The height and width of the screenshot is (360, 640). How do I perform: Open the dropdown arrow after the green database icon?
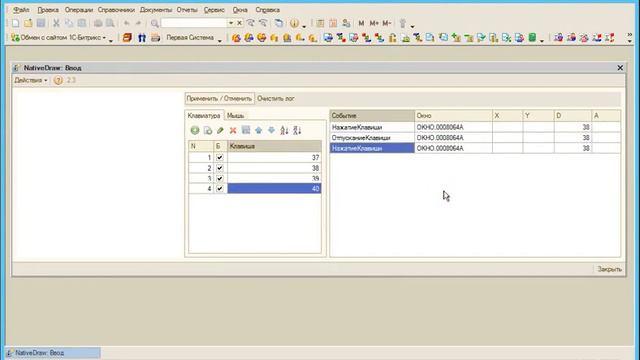(x=542, y=40)
